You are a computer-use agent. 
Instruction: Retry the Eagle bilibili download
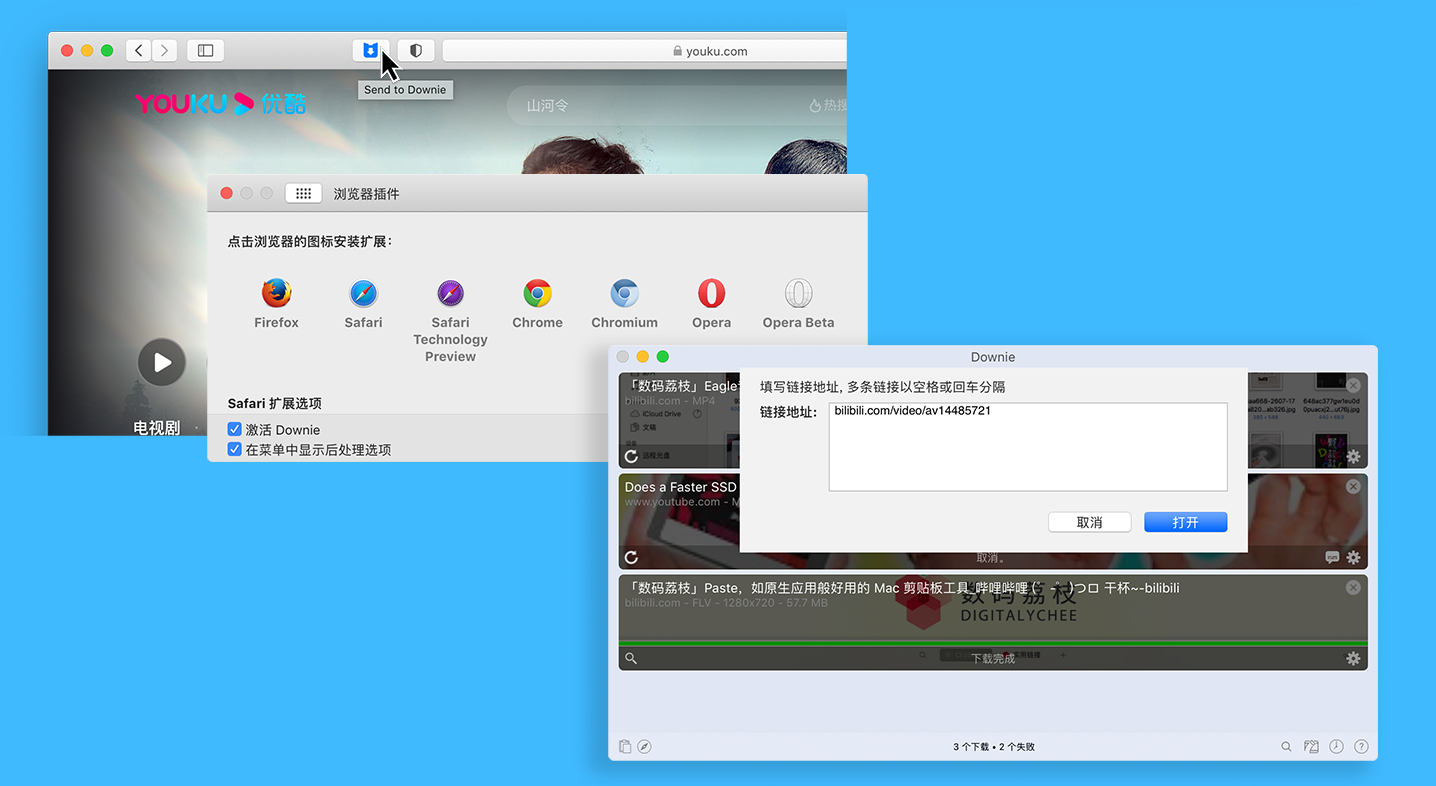(631, 457)
